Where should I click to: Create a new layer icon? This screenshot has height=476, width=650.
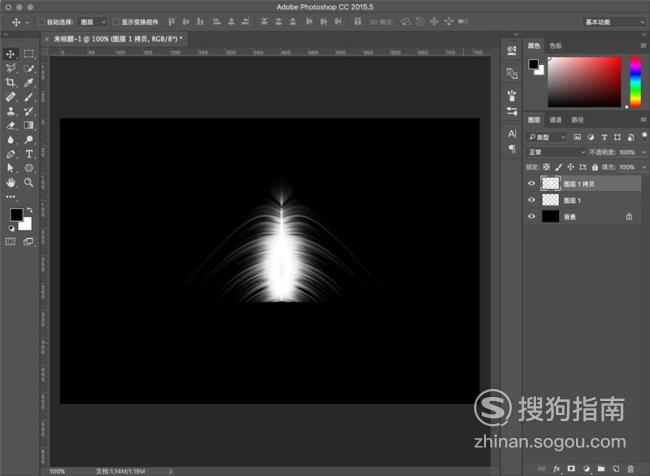tap(616, 469)
